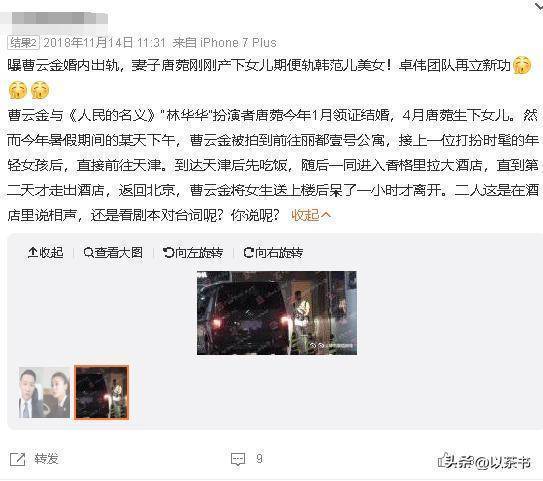Select the man and woman thumbnail
The height and width of the screenshot is (481, 543).
pos(44,393)
